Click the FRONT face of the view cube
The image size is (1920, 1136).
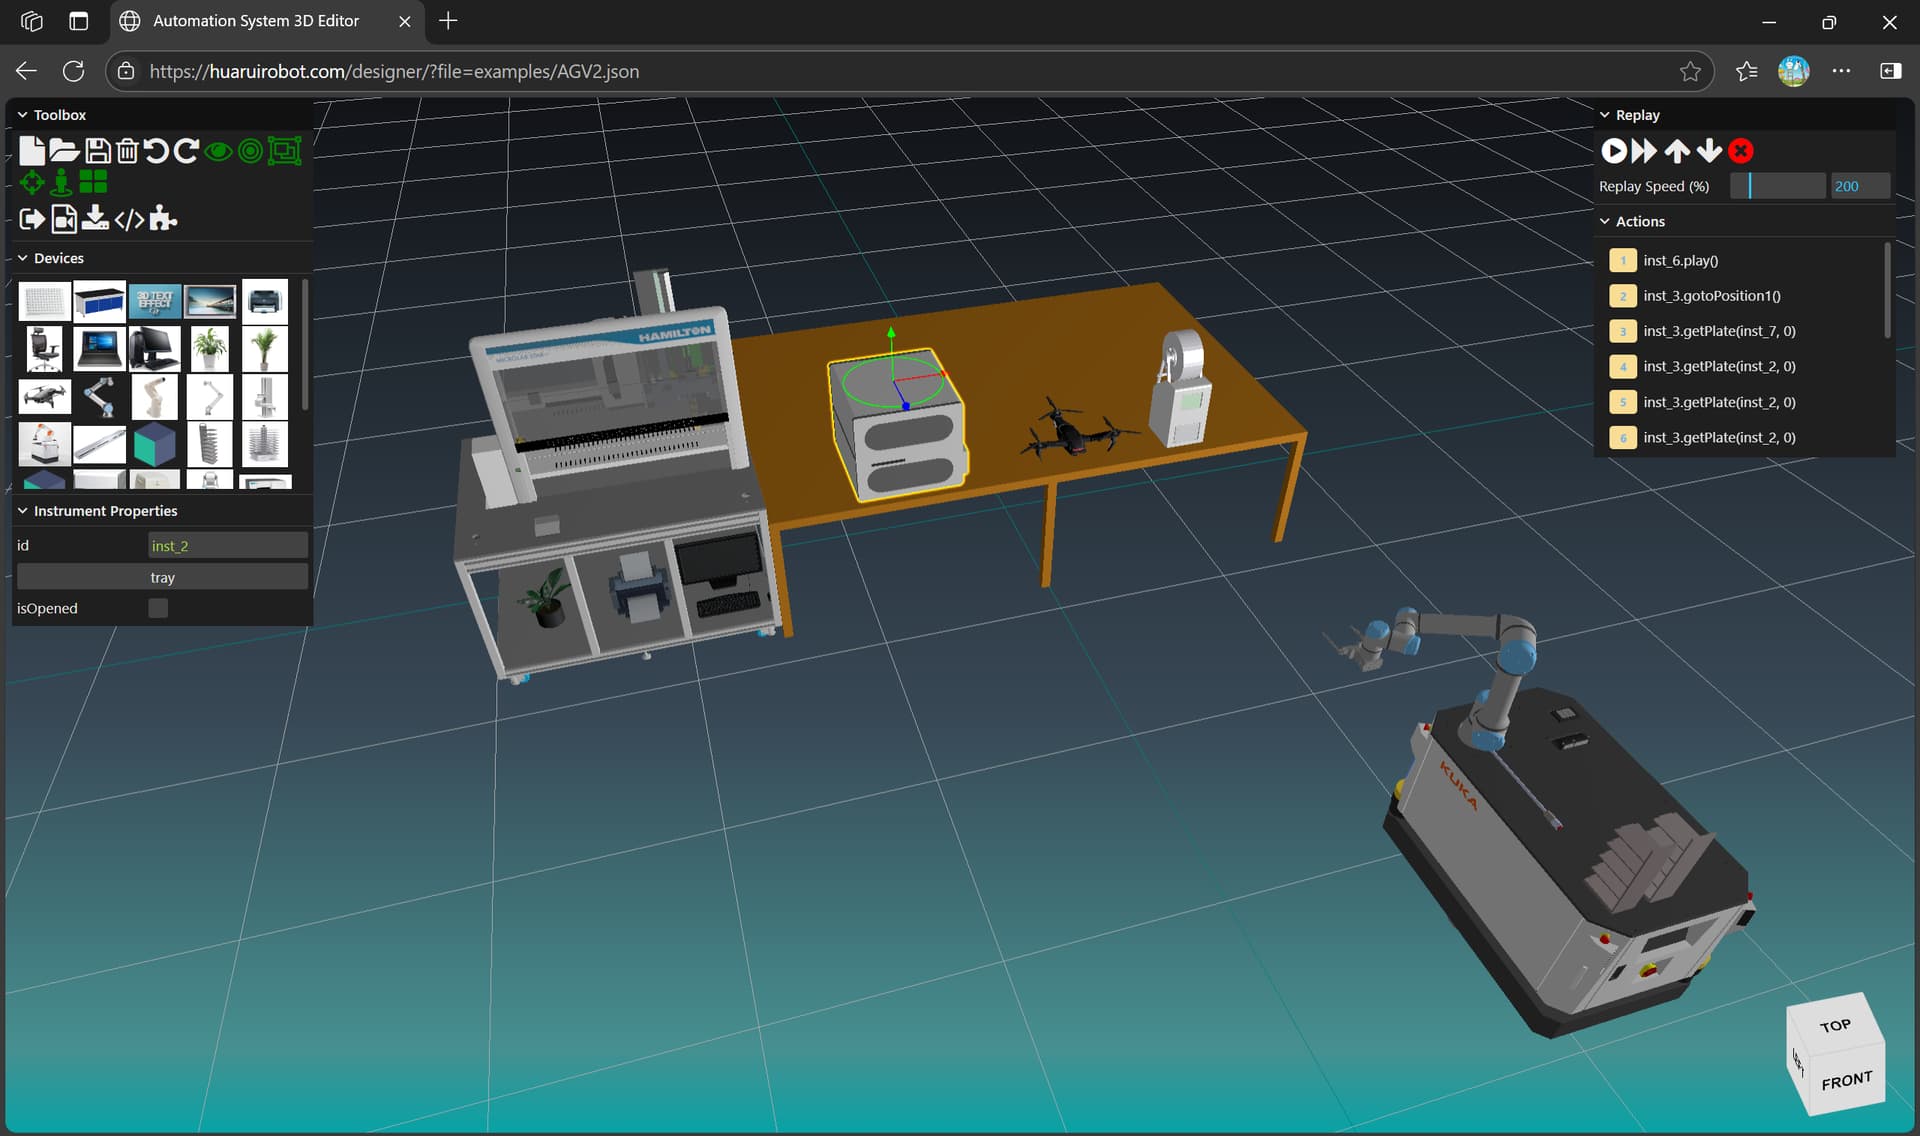click(x=1846, y=1080)
